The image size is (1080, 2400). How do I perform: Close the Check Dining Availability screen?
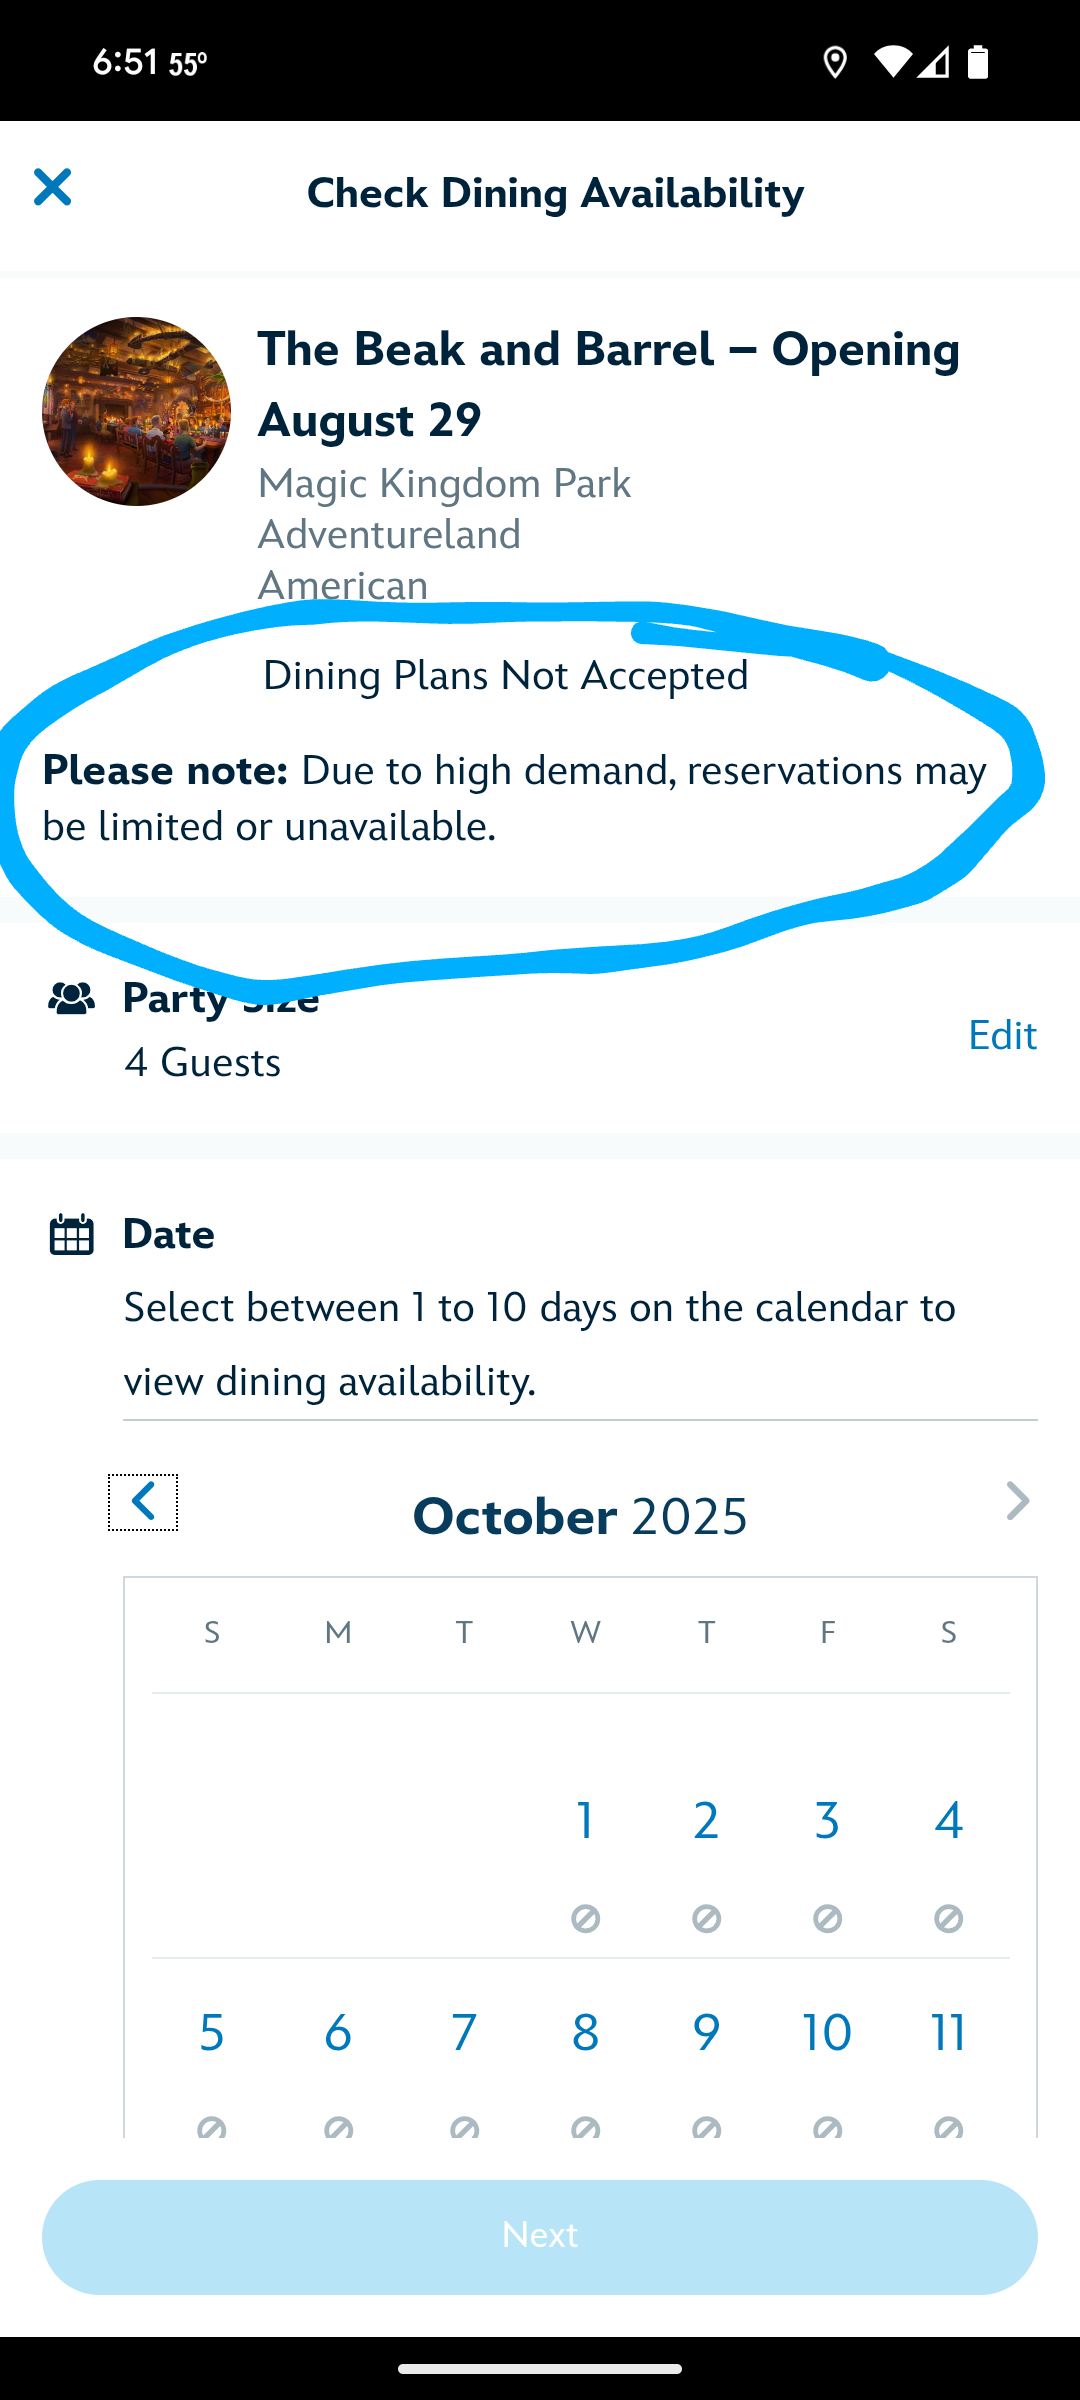click(52, 187)
